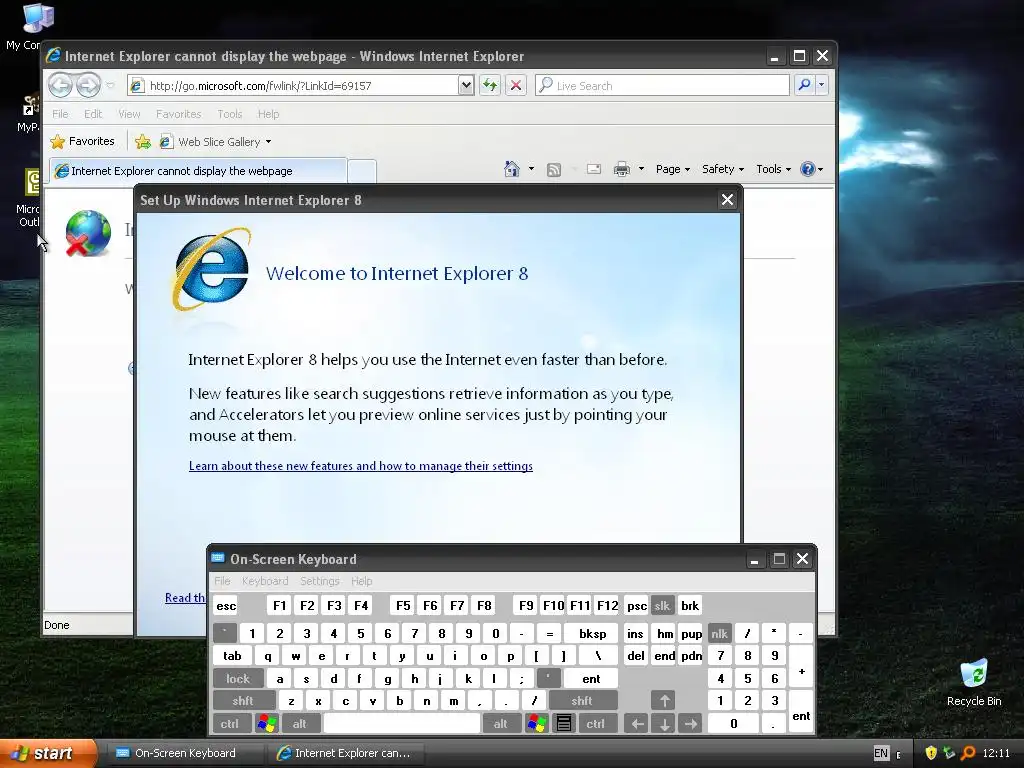Viewport: 1024px width, 768px height.
Task: Click the right Windows logo key
Action: [537, 724]
